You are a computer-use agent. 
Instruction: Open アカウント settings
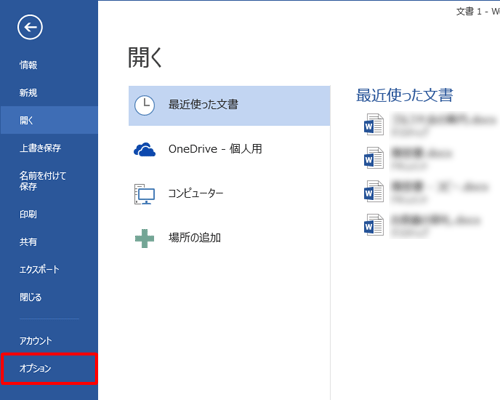point(49,341)
